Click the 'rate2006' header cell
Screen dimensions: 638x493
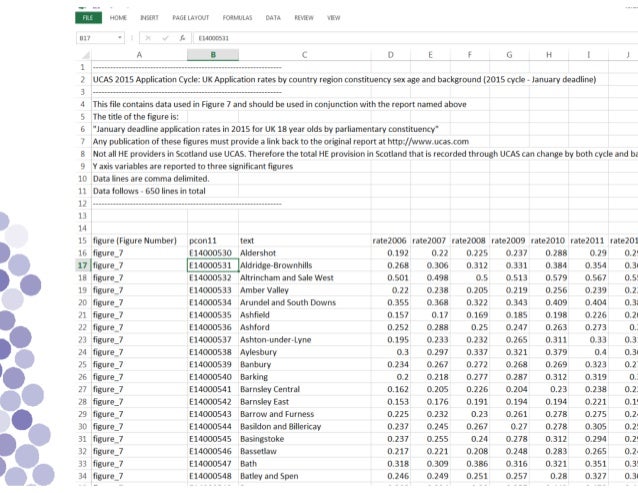click(391, 241)
